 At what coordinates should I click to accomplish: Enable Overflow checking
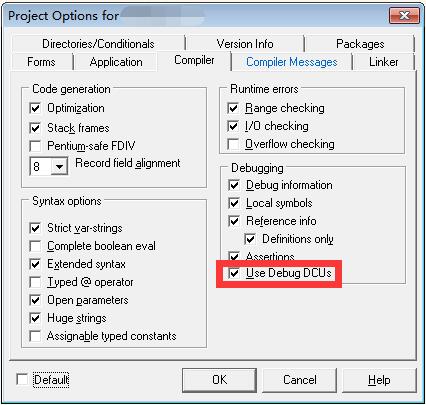point(233,144)
